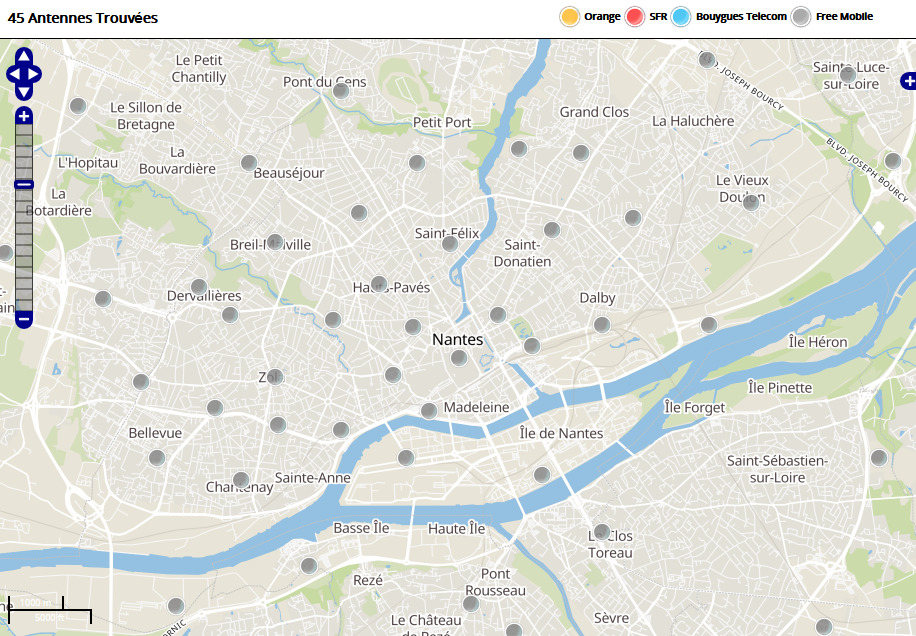Toggle the Bouygues Telecom blue filter
Viewport: 916px width, 636px height.
[x=682, y=17]
